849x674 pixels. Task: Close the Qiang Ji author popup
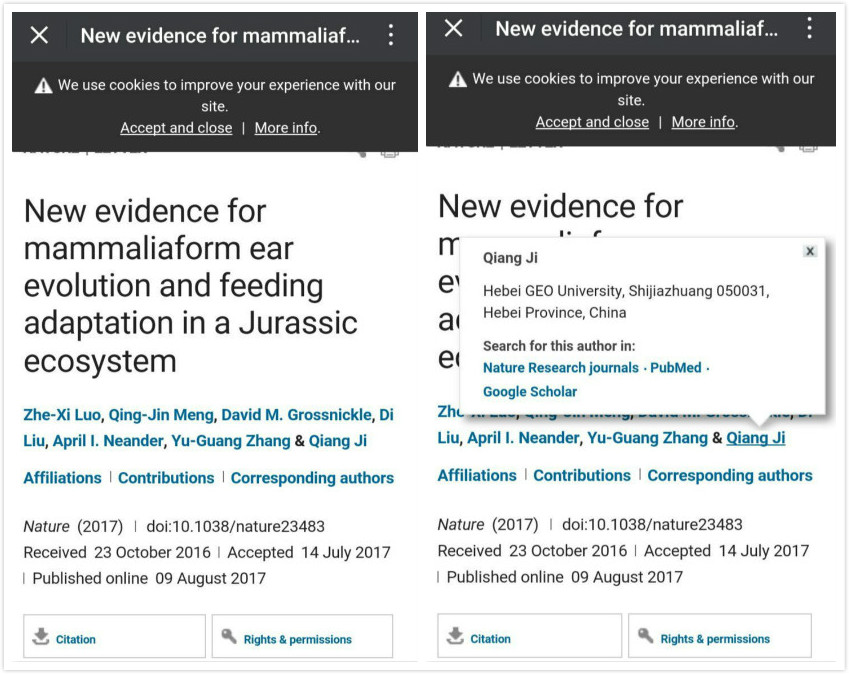point(810,252)
